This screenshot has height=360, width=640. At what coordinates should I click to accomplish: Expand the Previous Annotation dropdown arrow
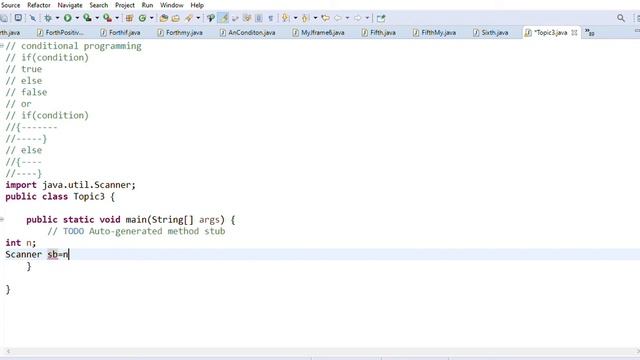(315, 18)
